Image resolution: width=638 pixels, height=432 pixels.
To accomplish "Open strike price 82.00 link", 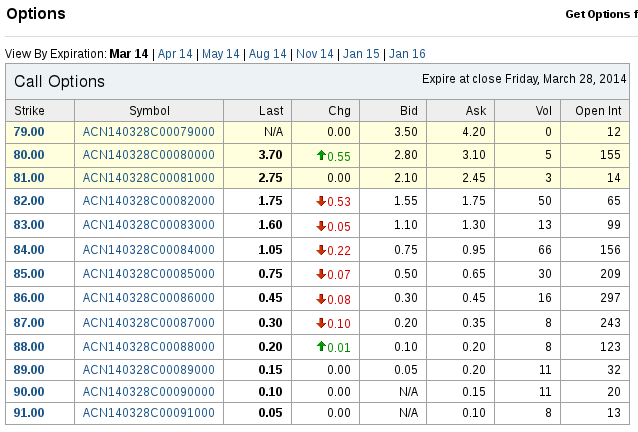I will click(29, 201).
